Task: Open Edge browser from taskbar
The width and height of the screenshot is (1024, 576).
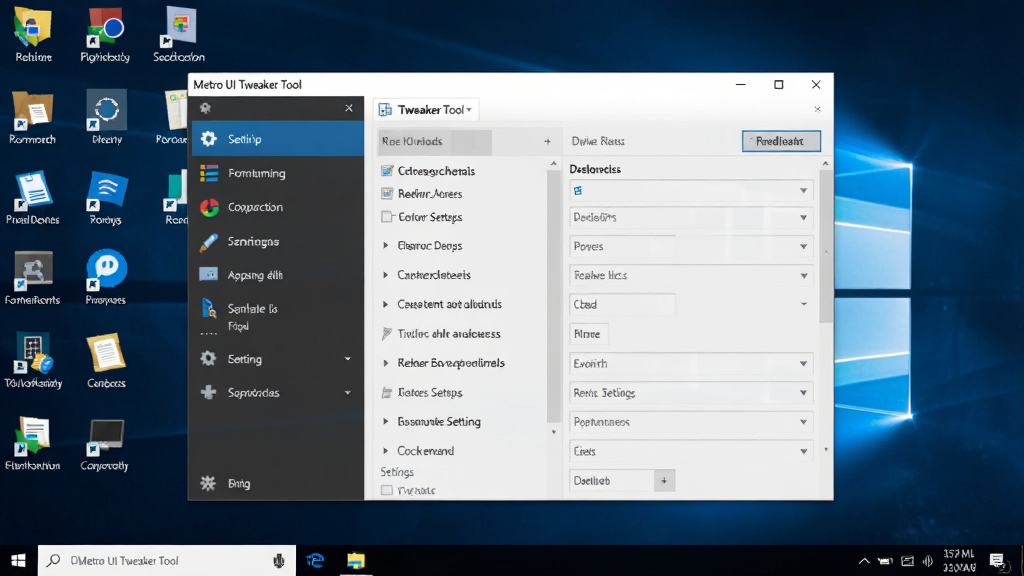Action: (316, 560)
